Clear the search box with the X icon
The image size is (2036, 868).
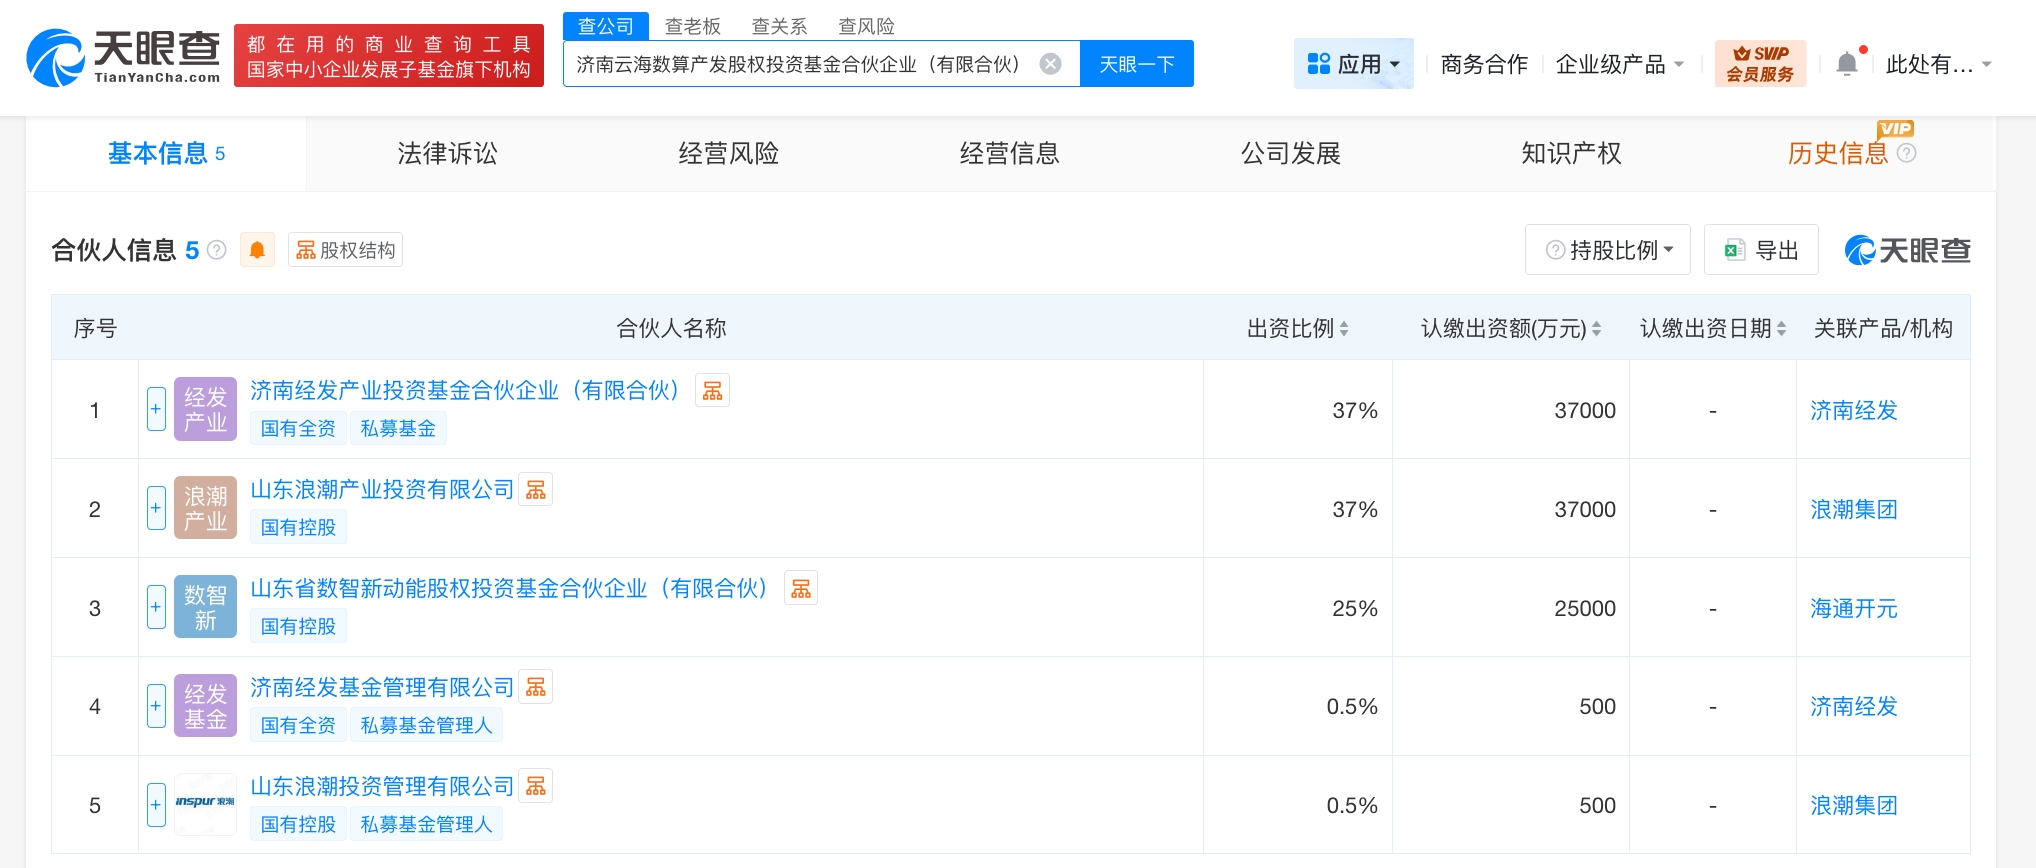(x=1050, y=64)
